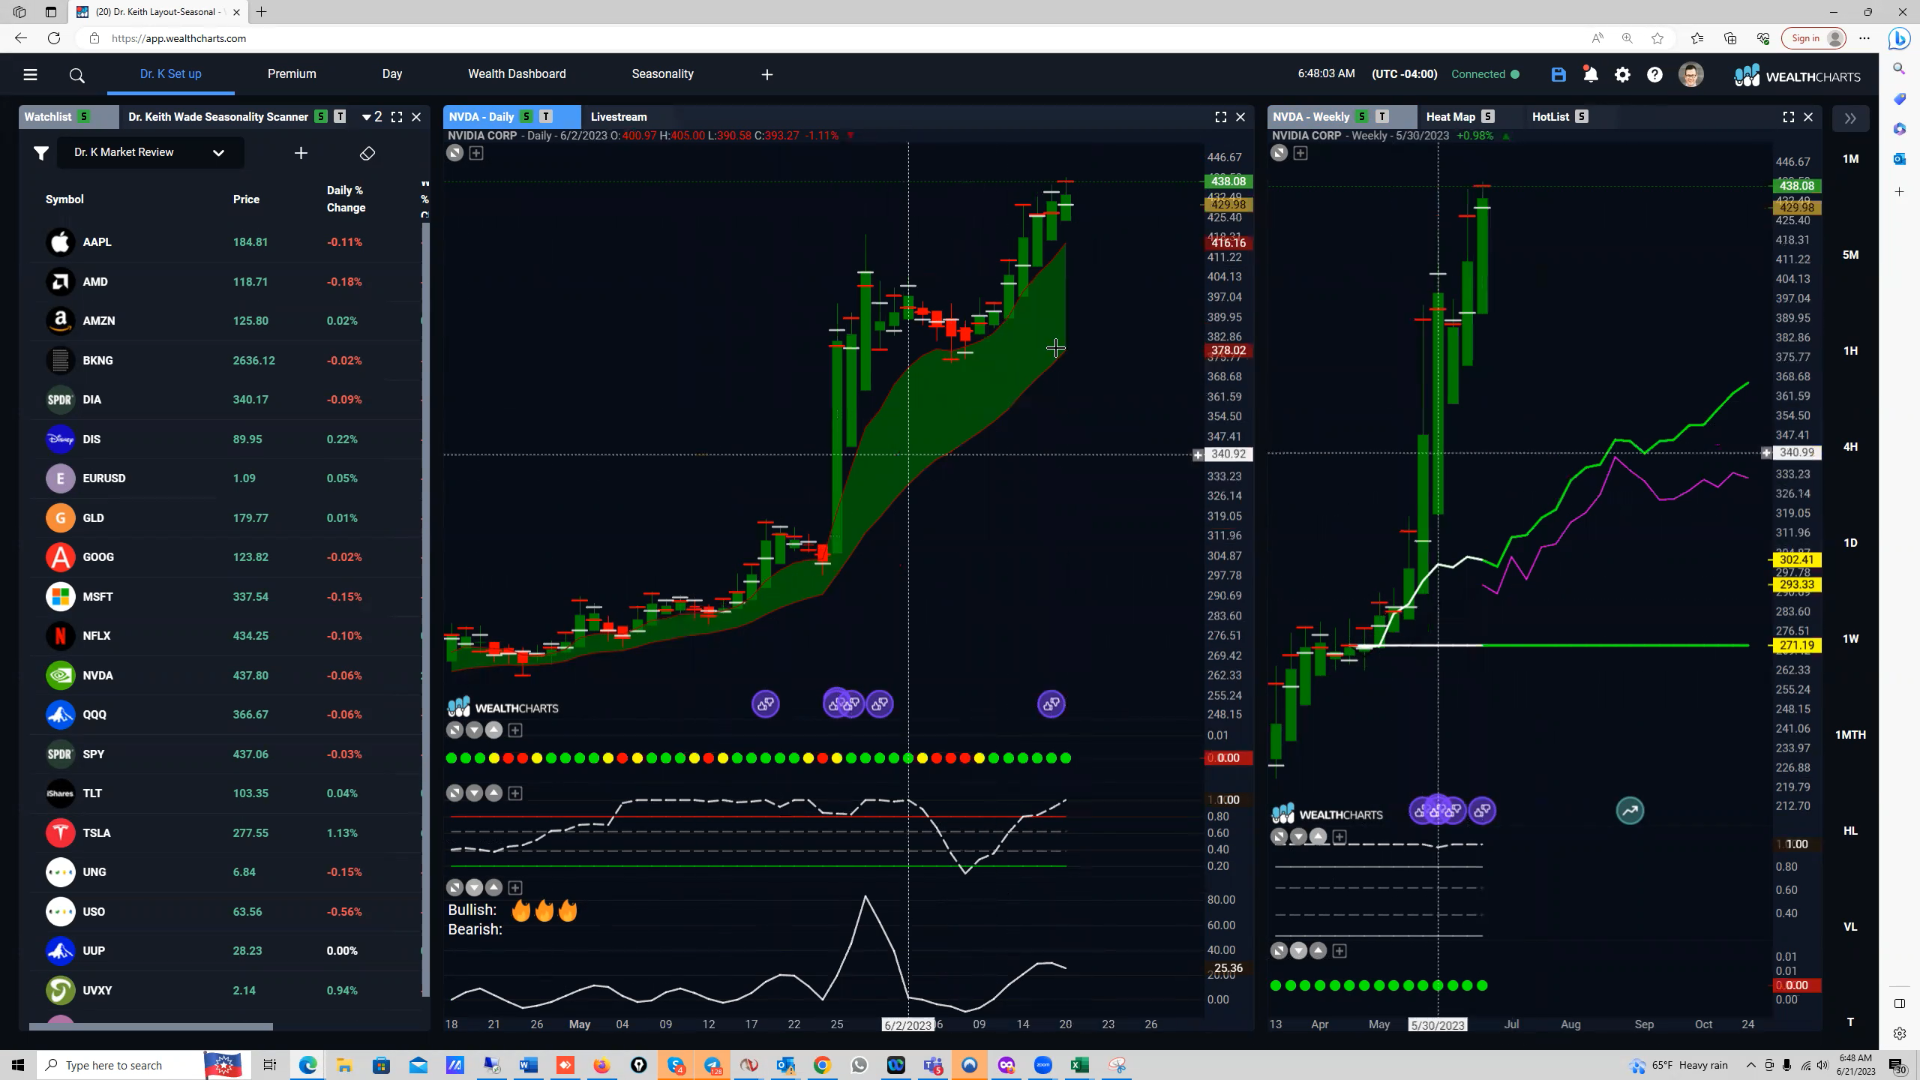1920x1080 pixels.
Task: Switch to the Day layout tab
Action: (x=392, y=74)
